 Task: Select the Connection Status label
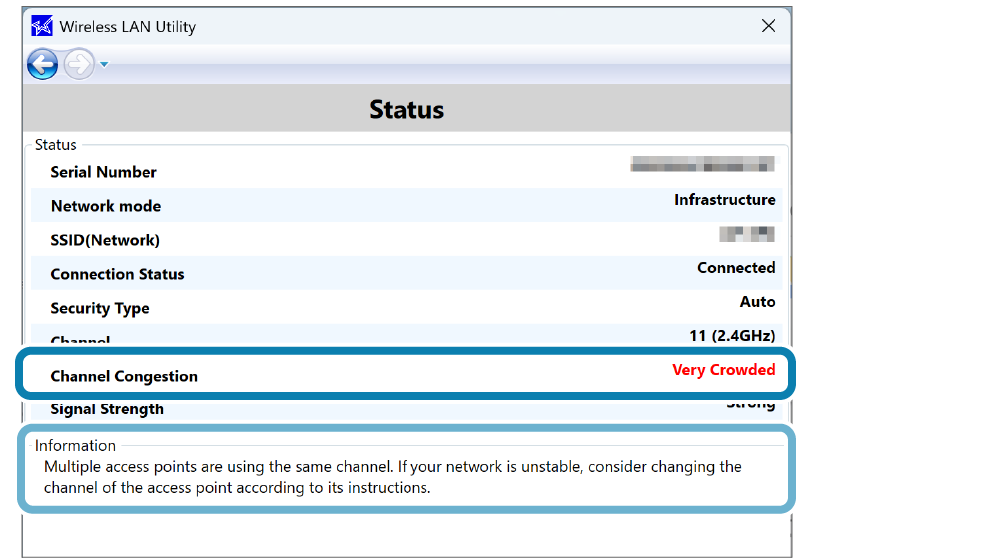click(117, 274)
